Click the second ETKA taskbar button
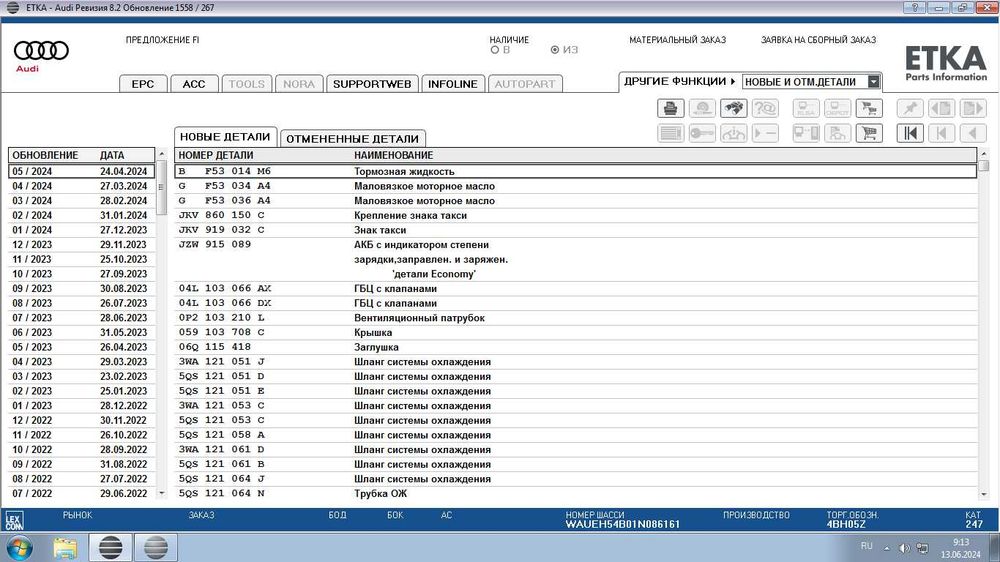Viewport: 1000px width, 562px height. pyautogui.click(x=156, y=548)
